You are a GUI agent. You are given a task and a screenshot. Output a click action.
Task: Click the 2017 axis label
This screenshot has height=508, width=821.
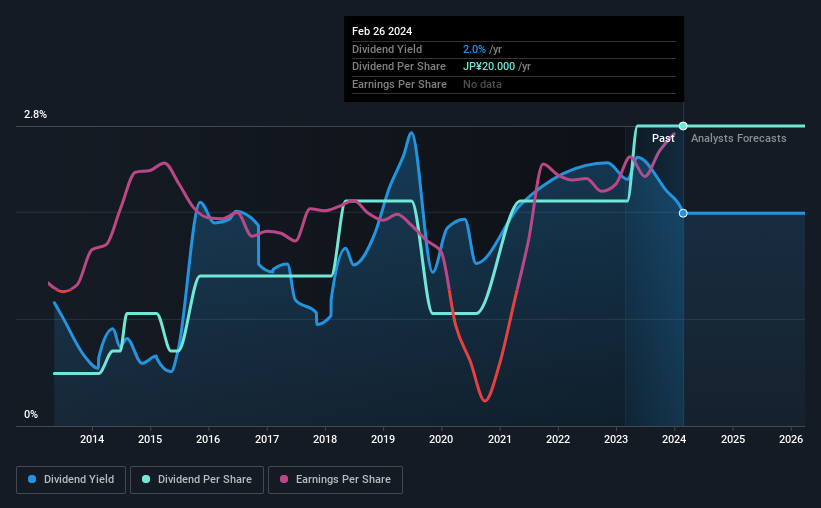click(x=267, y=439)
